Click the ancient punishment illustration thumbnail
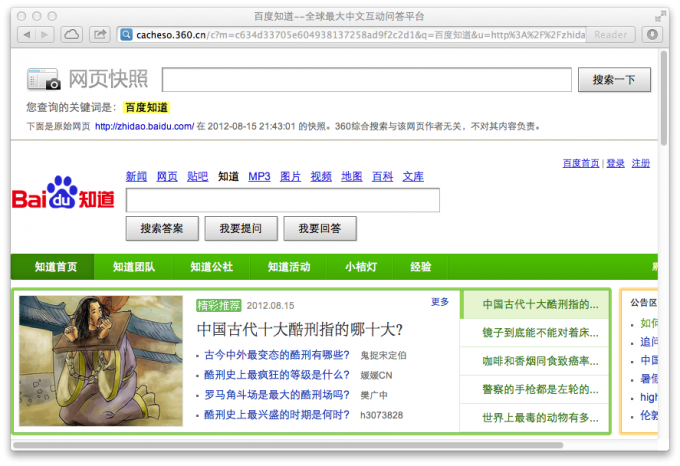 [x=101, y=361]
